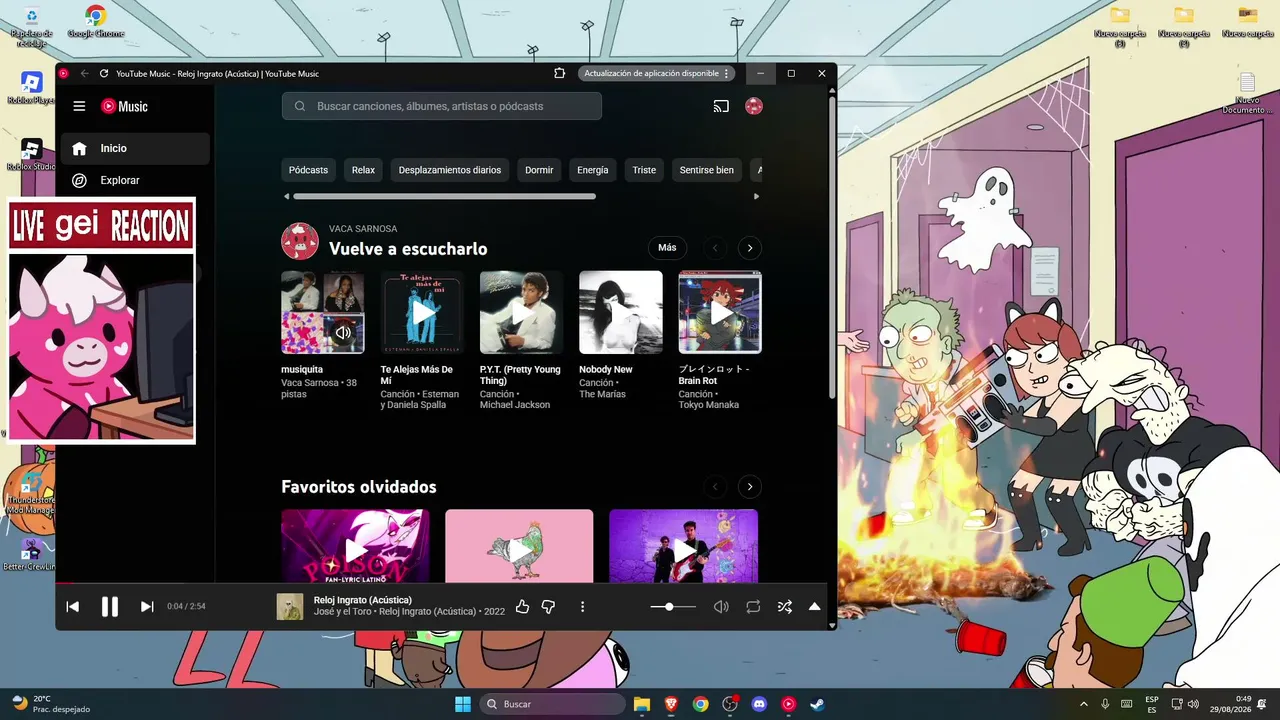Play P.Y.T. (Pretty Young Thing) thumbnail
This screenshot has height=720, width=1280.
click(521, 312)
